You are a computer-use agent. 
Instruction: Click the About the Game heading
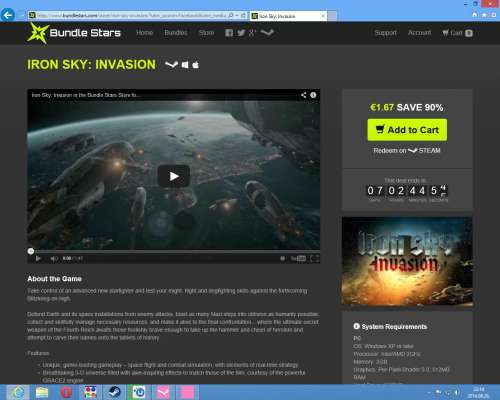click(x=55, y=279)
